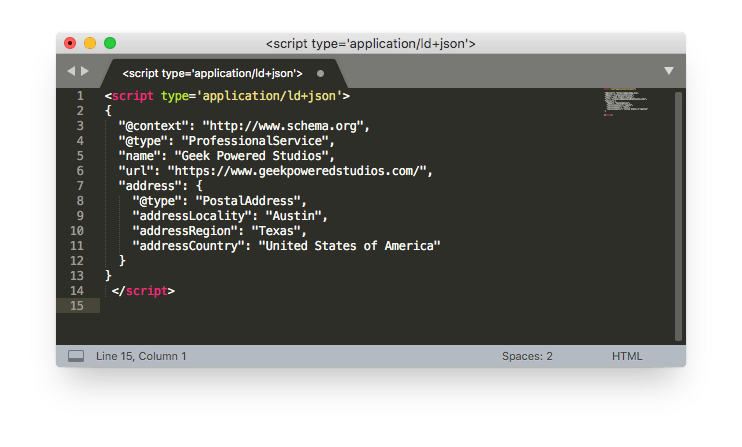
Task: Click "PostalAddress" value
Action: pyautogui.click(x=247, y=201)
